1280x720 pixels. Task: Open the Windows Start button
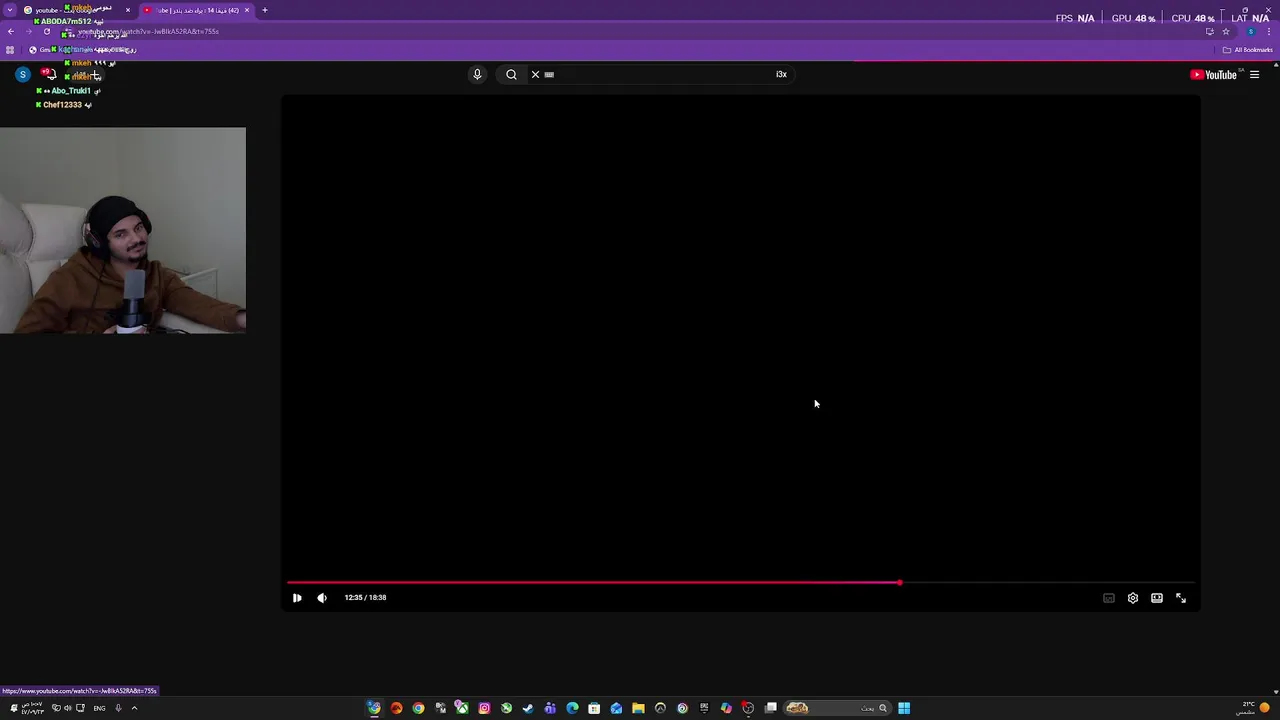point(904,708)
